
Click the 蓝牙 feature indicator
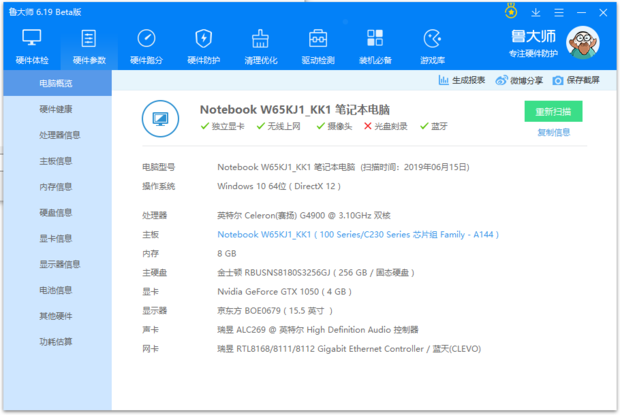[434, 126]
